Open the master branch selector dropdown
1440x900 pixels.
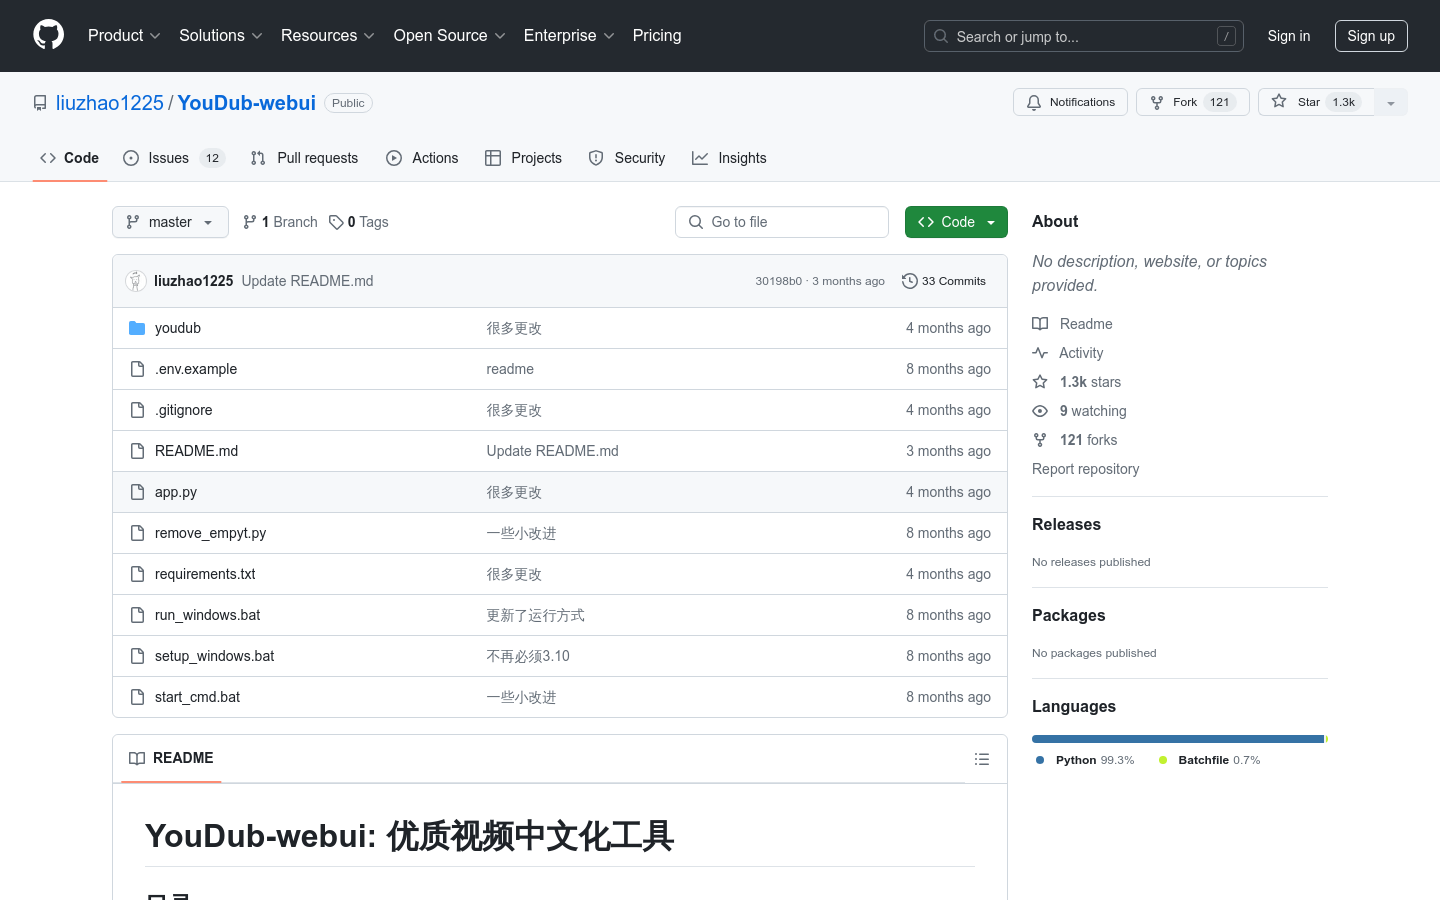click(x=170, y=222)
